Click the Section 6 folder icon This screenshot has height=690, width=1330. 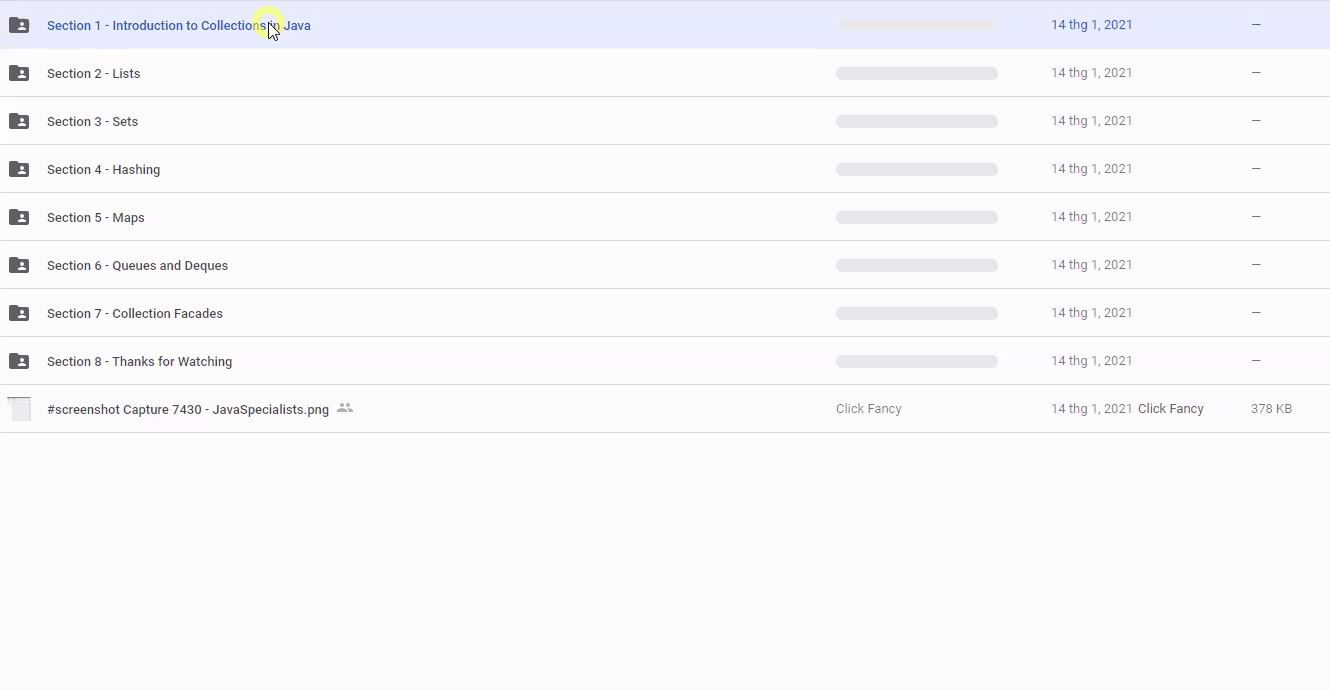(19, 265)
